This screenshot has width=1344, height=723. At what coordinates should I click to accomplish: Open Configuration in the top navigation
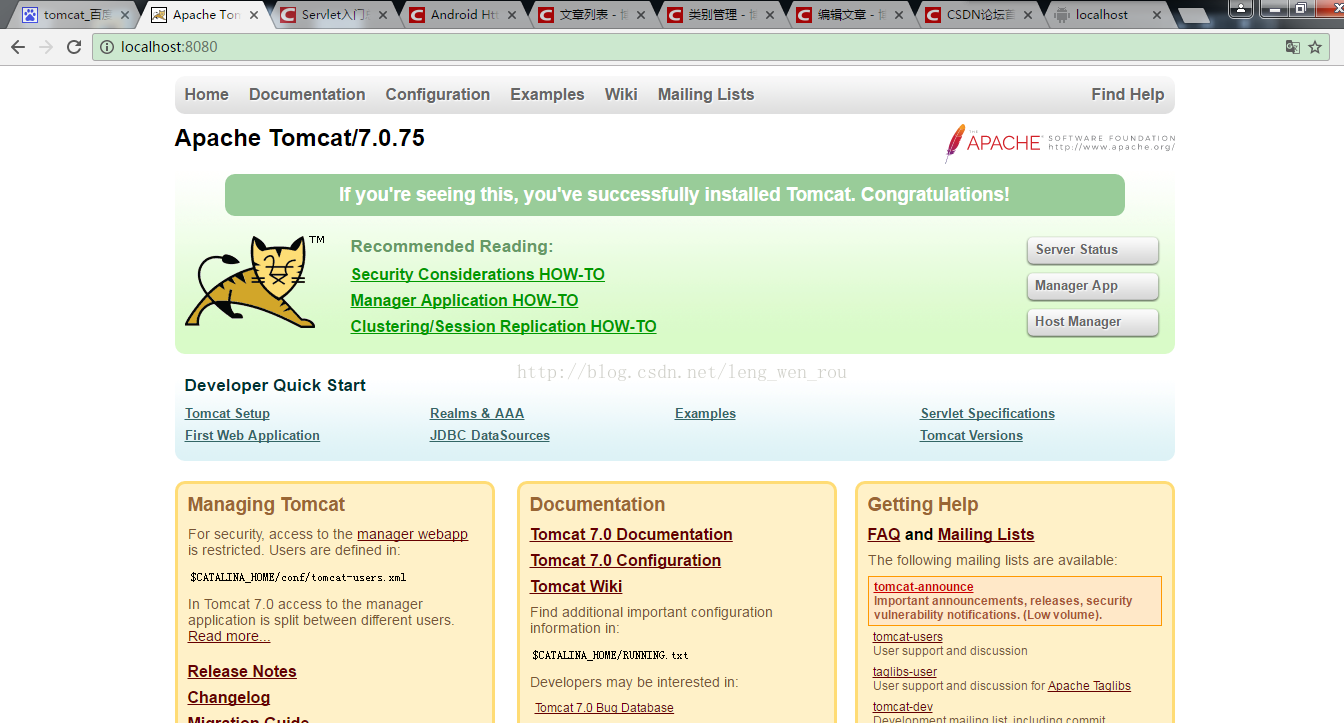click(x=438, y=94)
